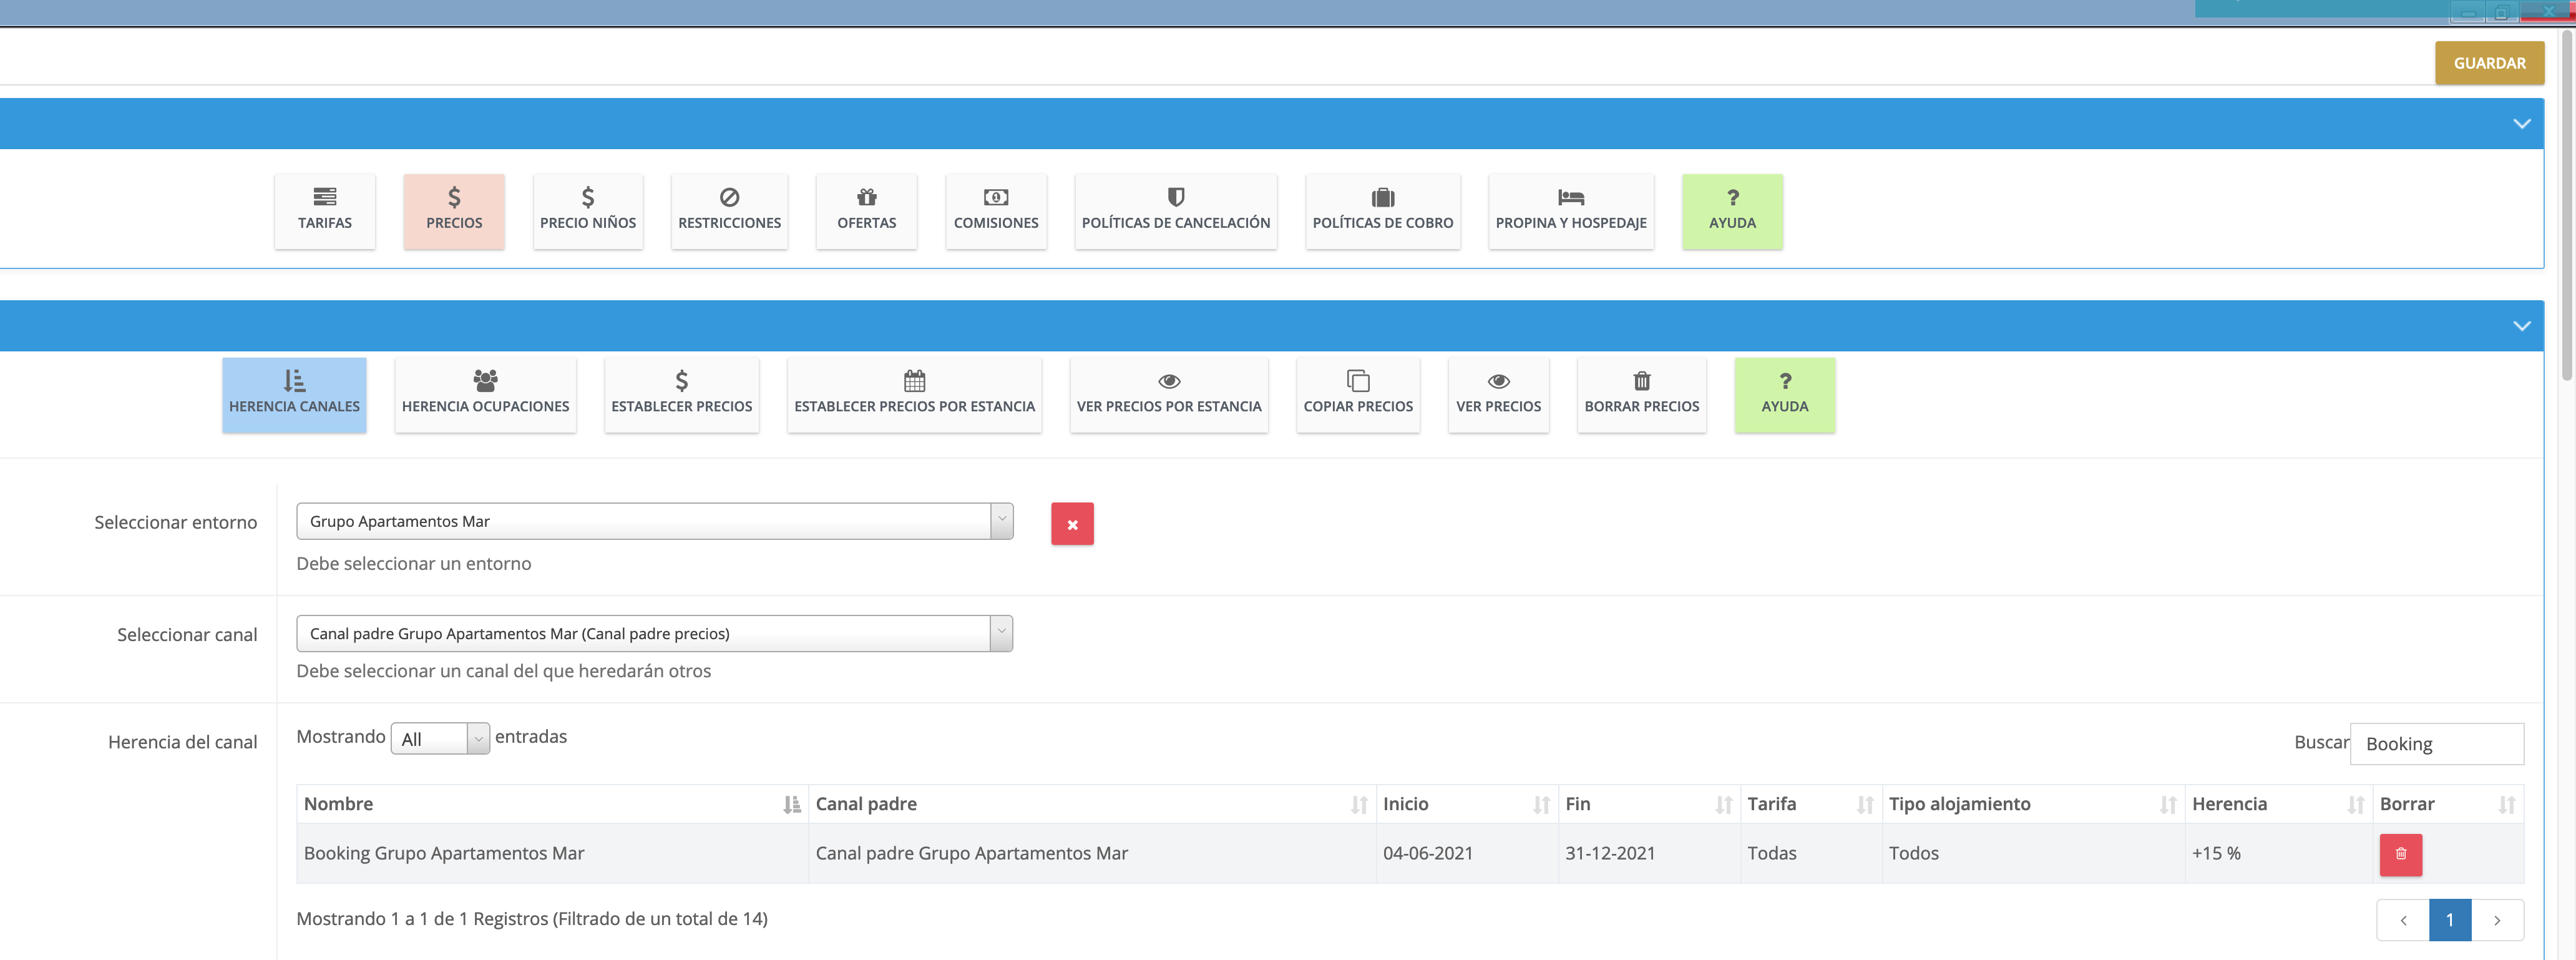
Task: Switch to the Establecer Precios tab
Action: point(681,394)
